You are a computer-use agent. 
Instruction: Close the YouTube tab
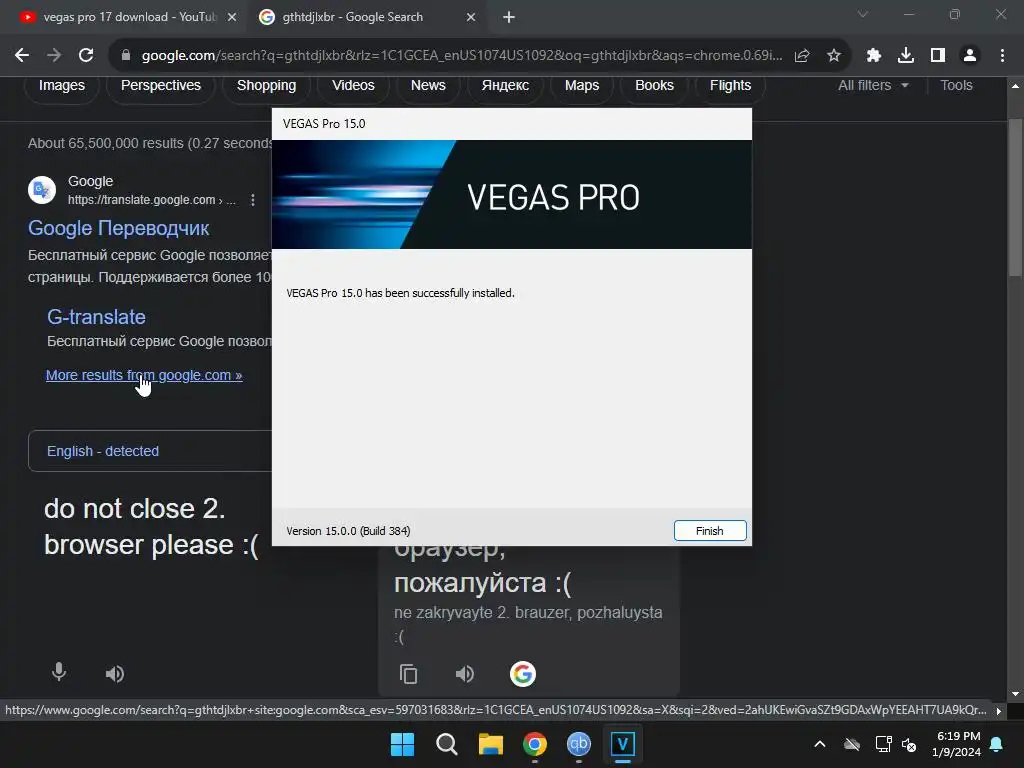[232, 17]
